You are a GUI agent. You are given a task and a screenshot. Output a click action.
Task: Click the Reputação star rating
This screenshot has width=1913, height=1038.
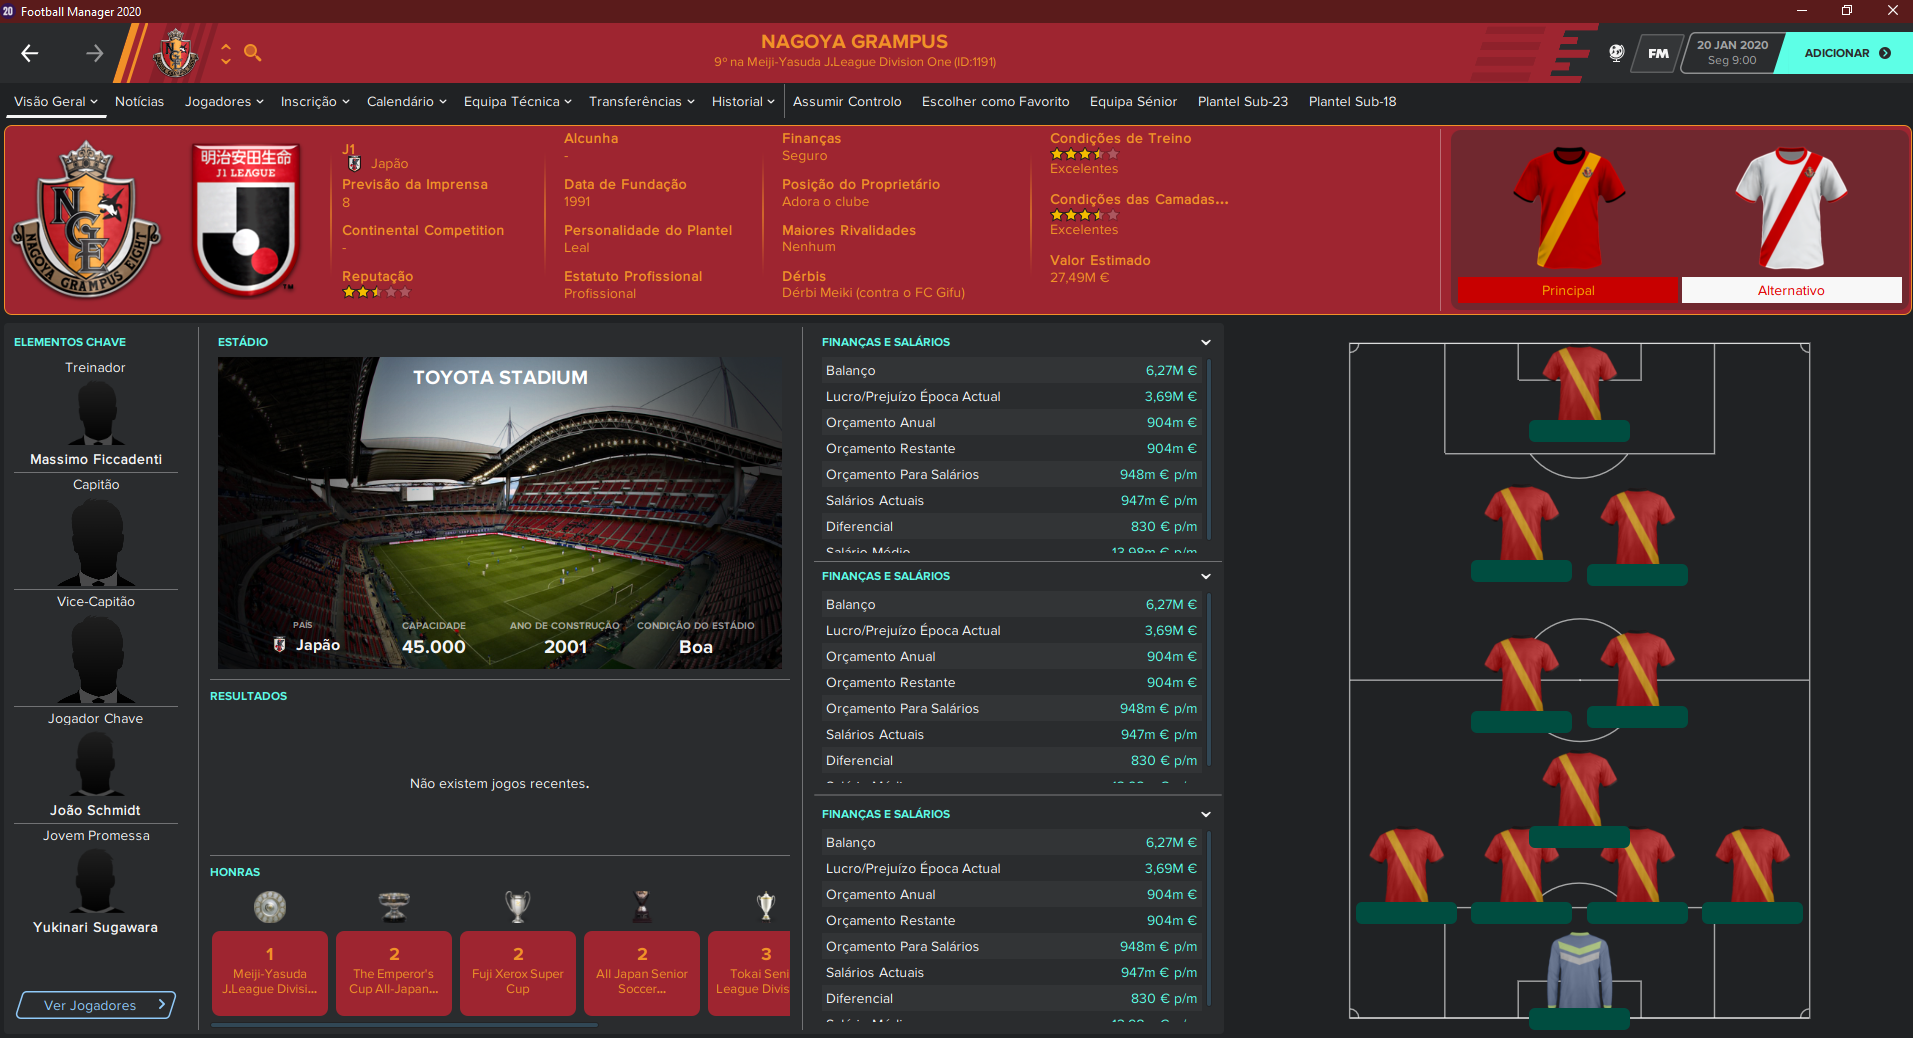point(376,292)
